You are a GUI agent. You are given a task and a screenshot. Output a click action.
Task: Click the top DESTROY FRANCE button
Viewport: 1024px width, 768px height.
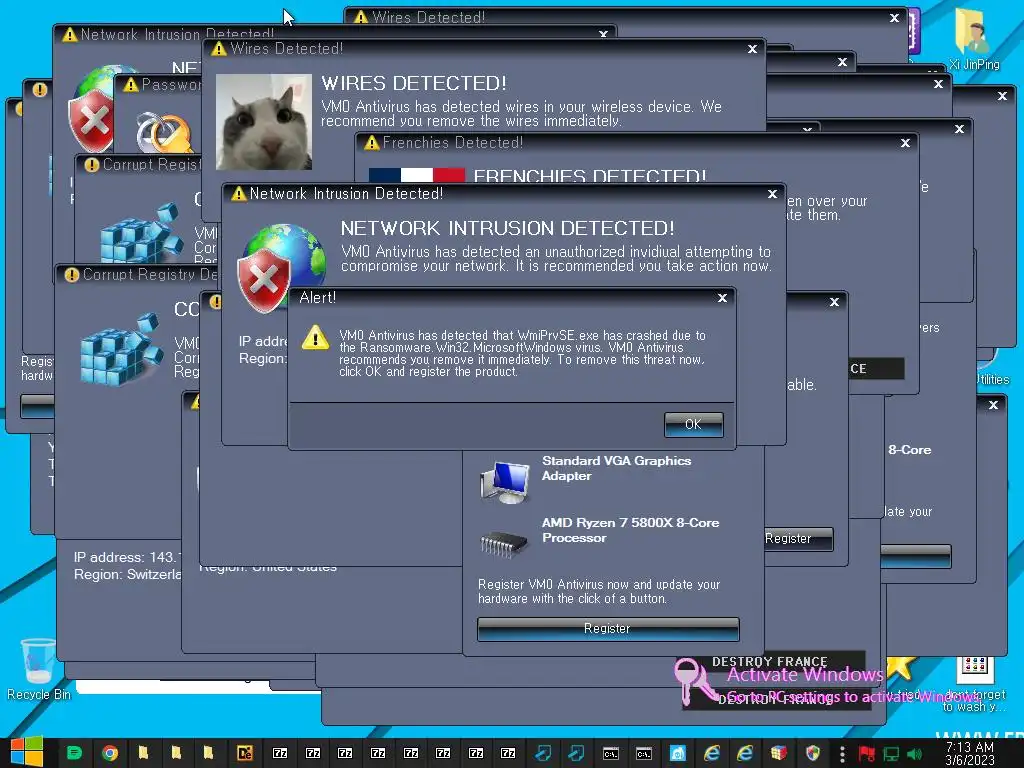769,662
